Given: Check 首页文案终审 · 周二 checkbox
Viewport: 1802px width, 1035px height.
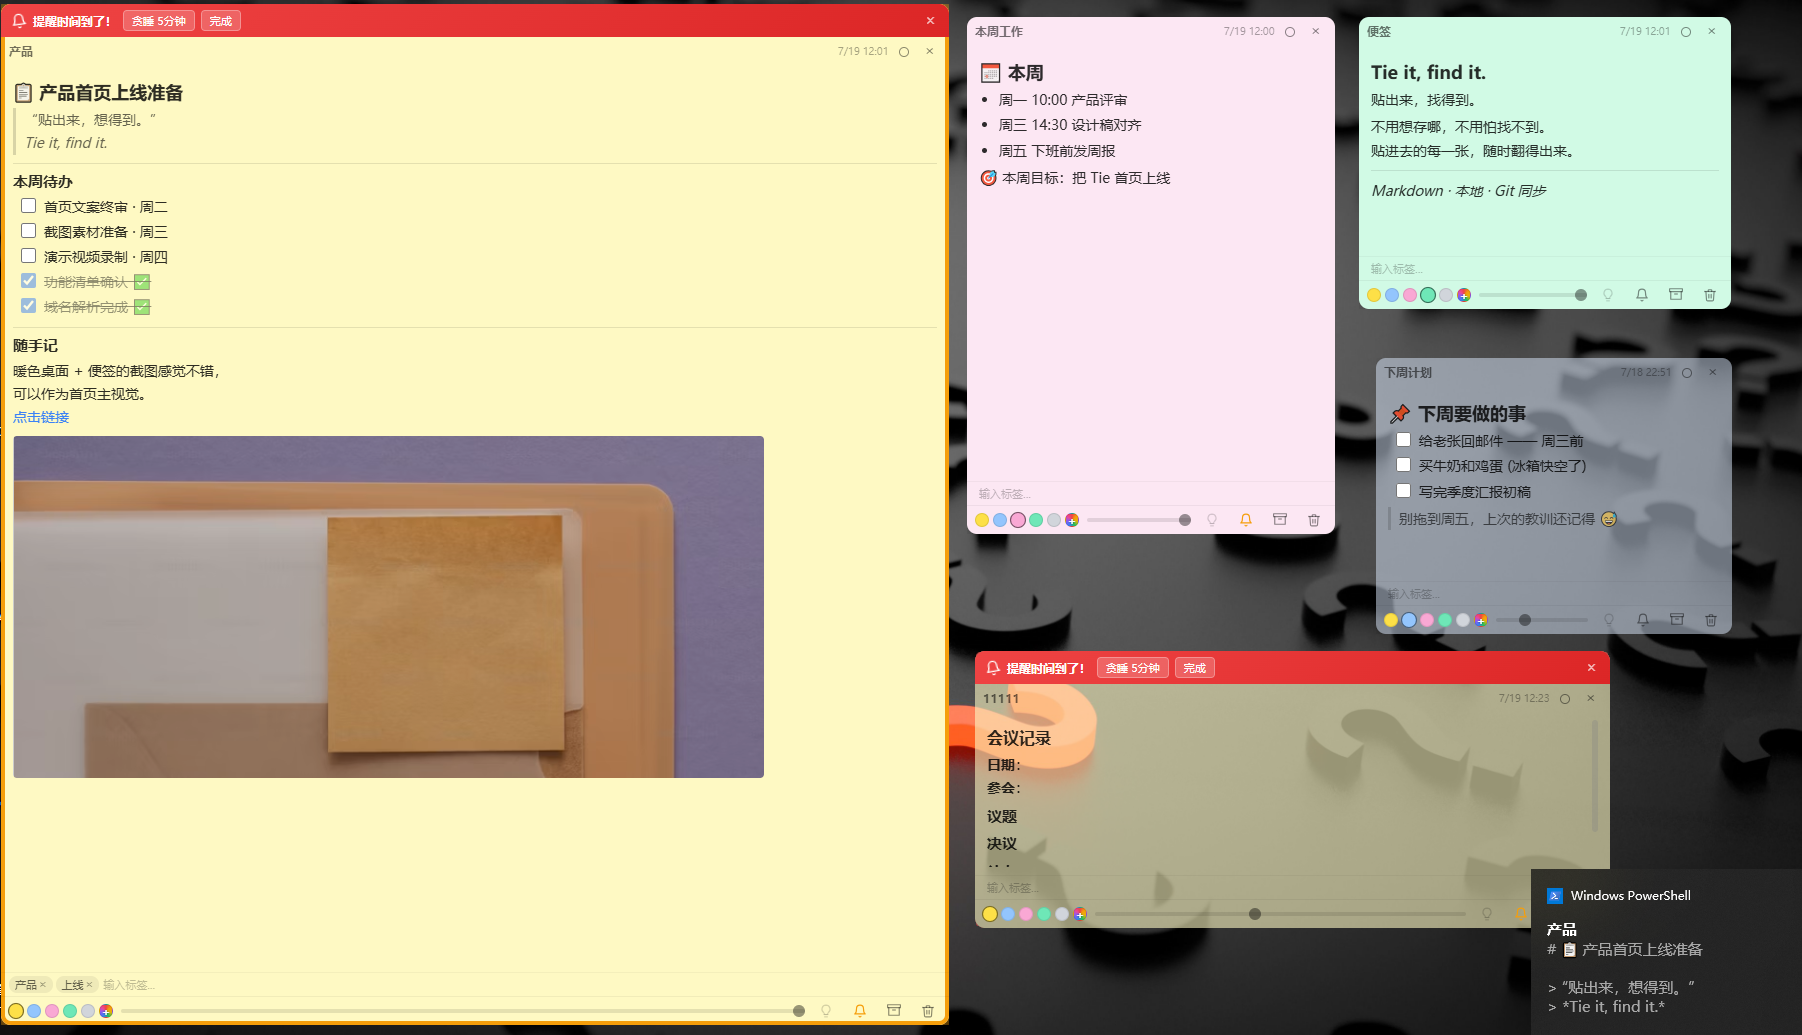Looking at the screenshot, I should (29, 206).
